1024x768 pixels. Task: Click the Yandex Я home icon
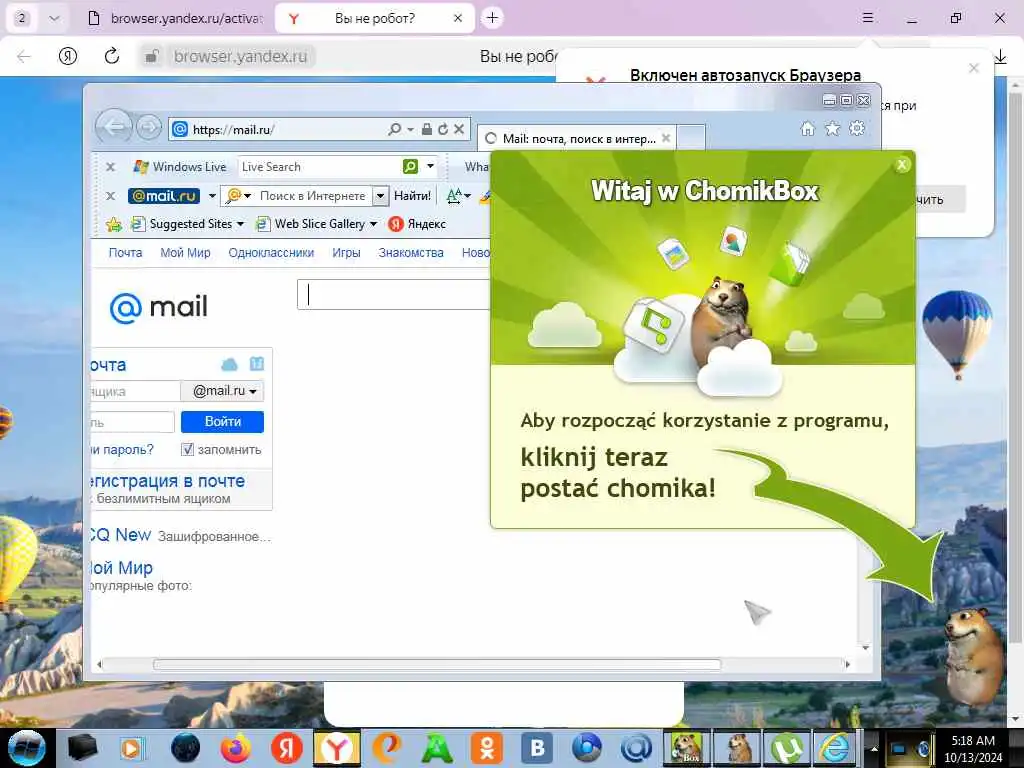click(68, 56)
